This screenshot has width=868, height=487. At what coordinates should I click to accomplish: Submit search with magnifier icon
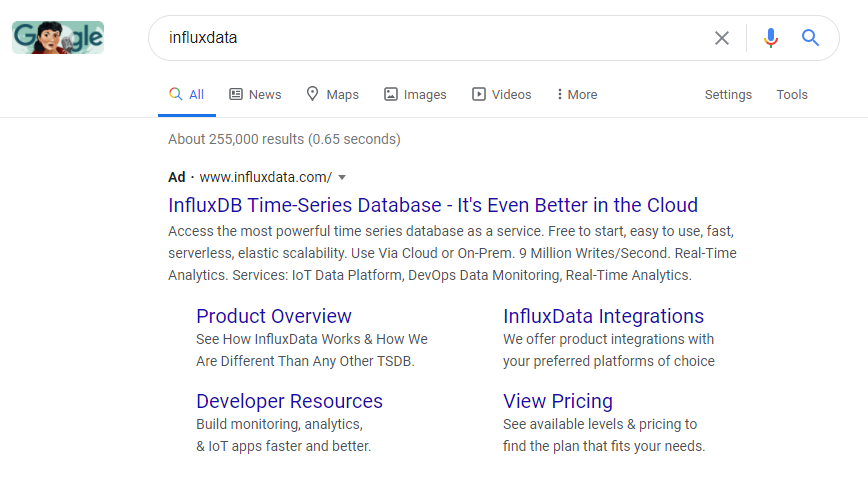pos(810,38)
